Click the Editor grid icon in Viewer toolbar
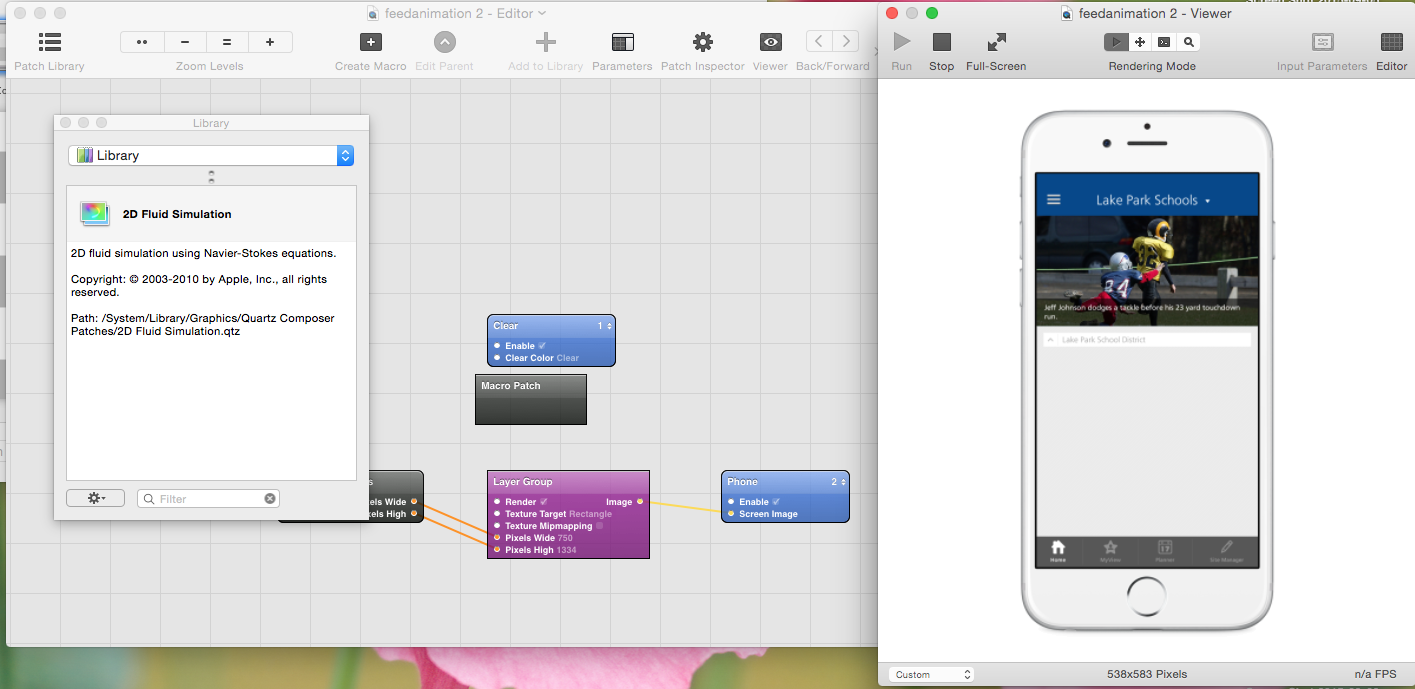 [1391, 42]
